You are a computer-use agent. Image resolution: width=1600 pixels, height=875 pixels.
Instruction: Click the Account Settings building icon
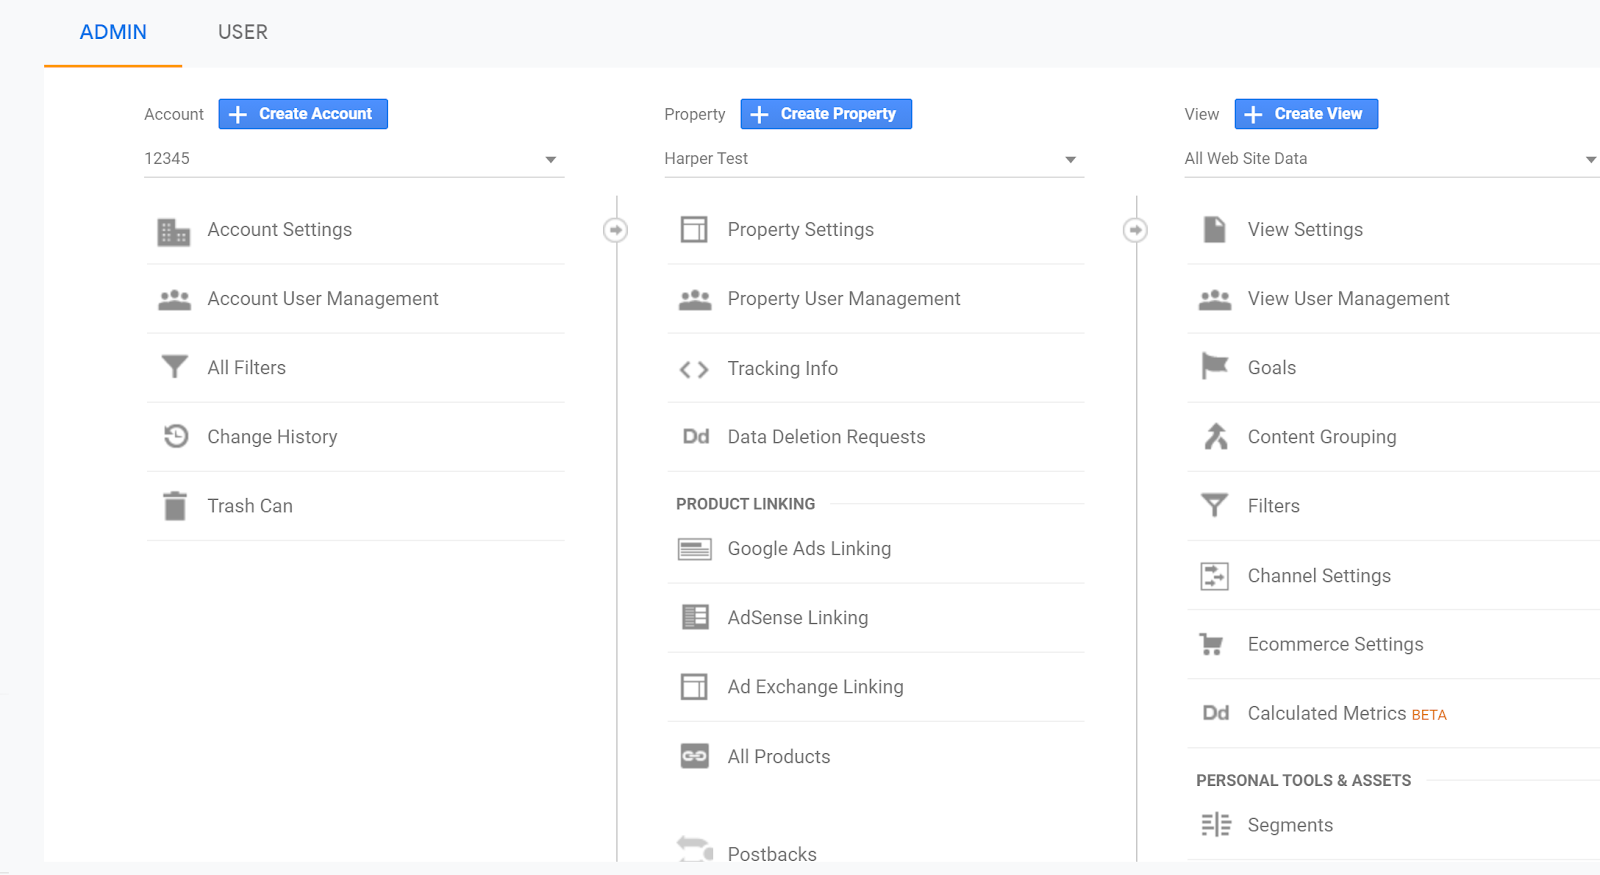(x=174, y=231)
